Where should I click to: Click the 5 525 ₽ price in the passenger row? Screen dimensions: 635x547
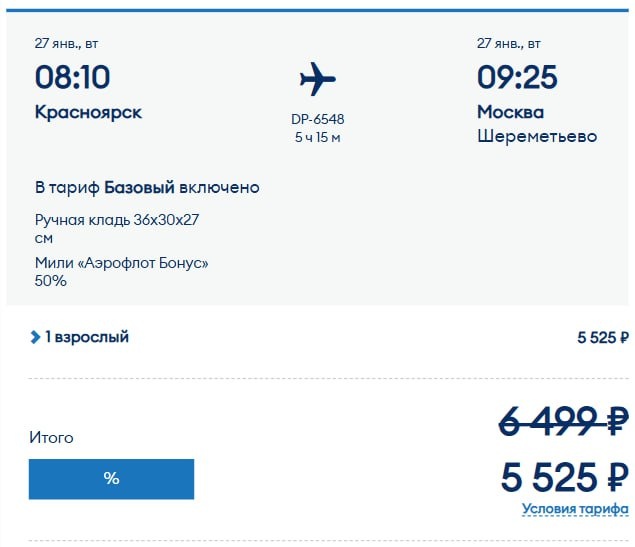click(x=602, y=337)
